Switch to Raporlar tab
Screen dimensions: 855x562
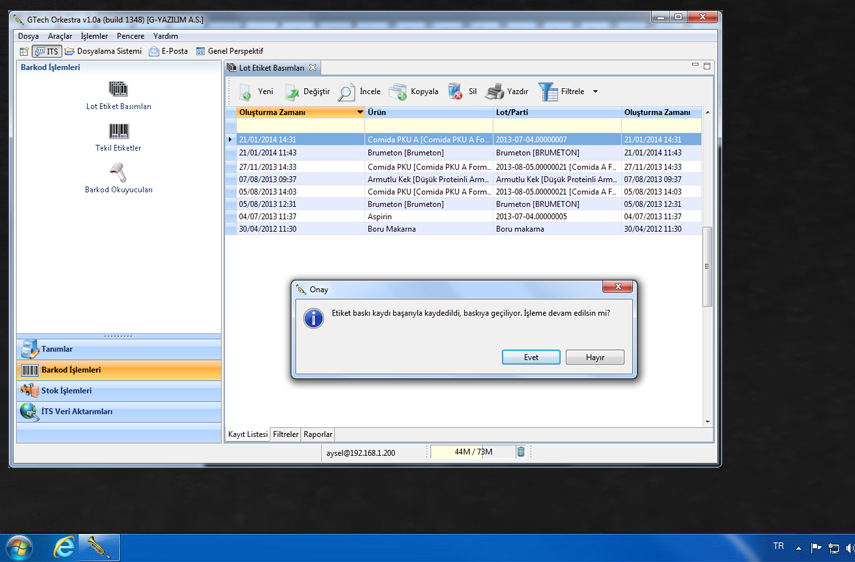click(318, 434)
